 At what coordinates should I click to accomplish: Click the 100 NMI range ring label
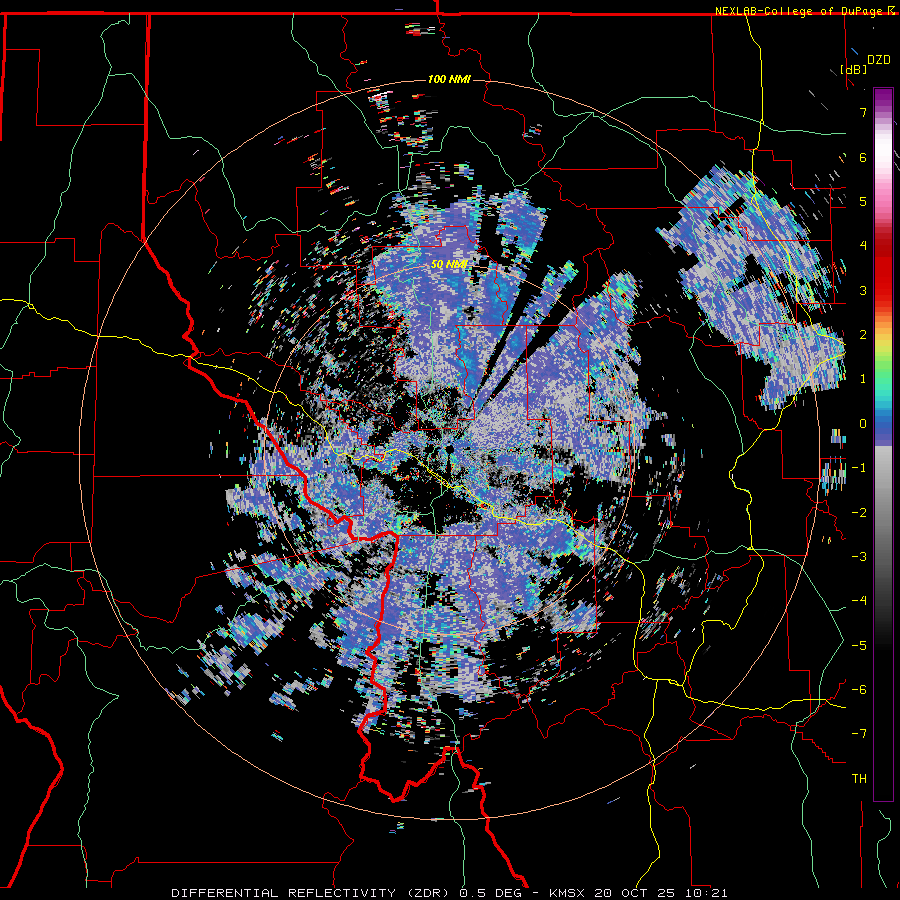[x=449, y=79]
